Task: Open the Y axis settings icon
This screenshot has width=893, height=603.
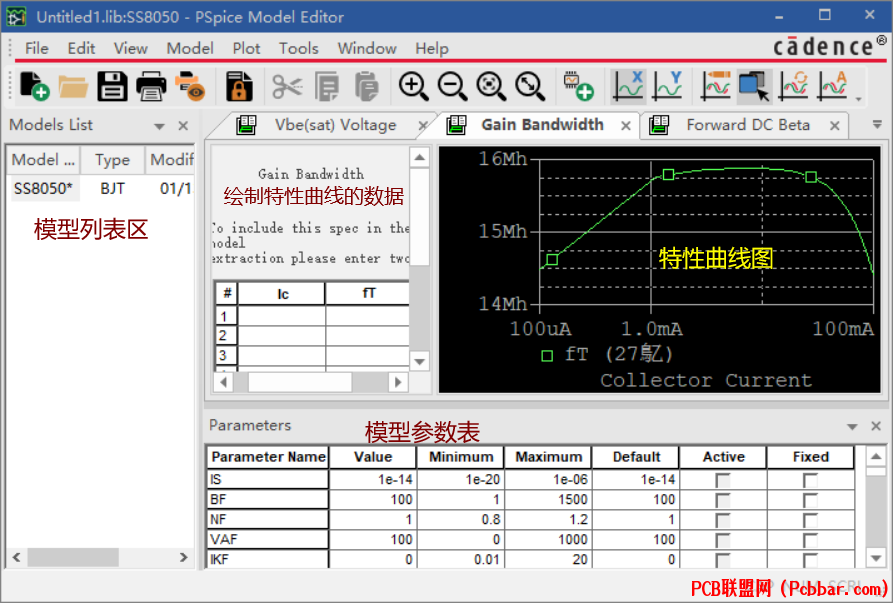Action: click(x=667, y=87)
